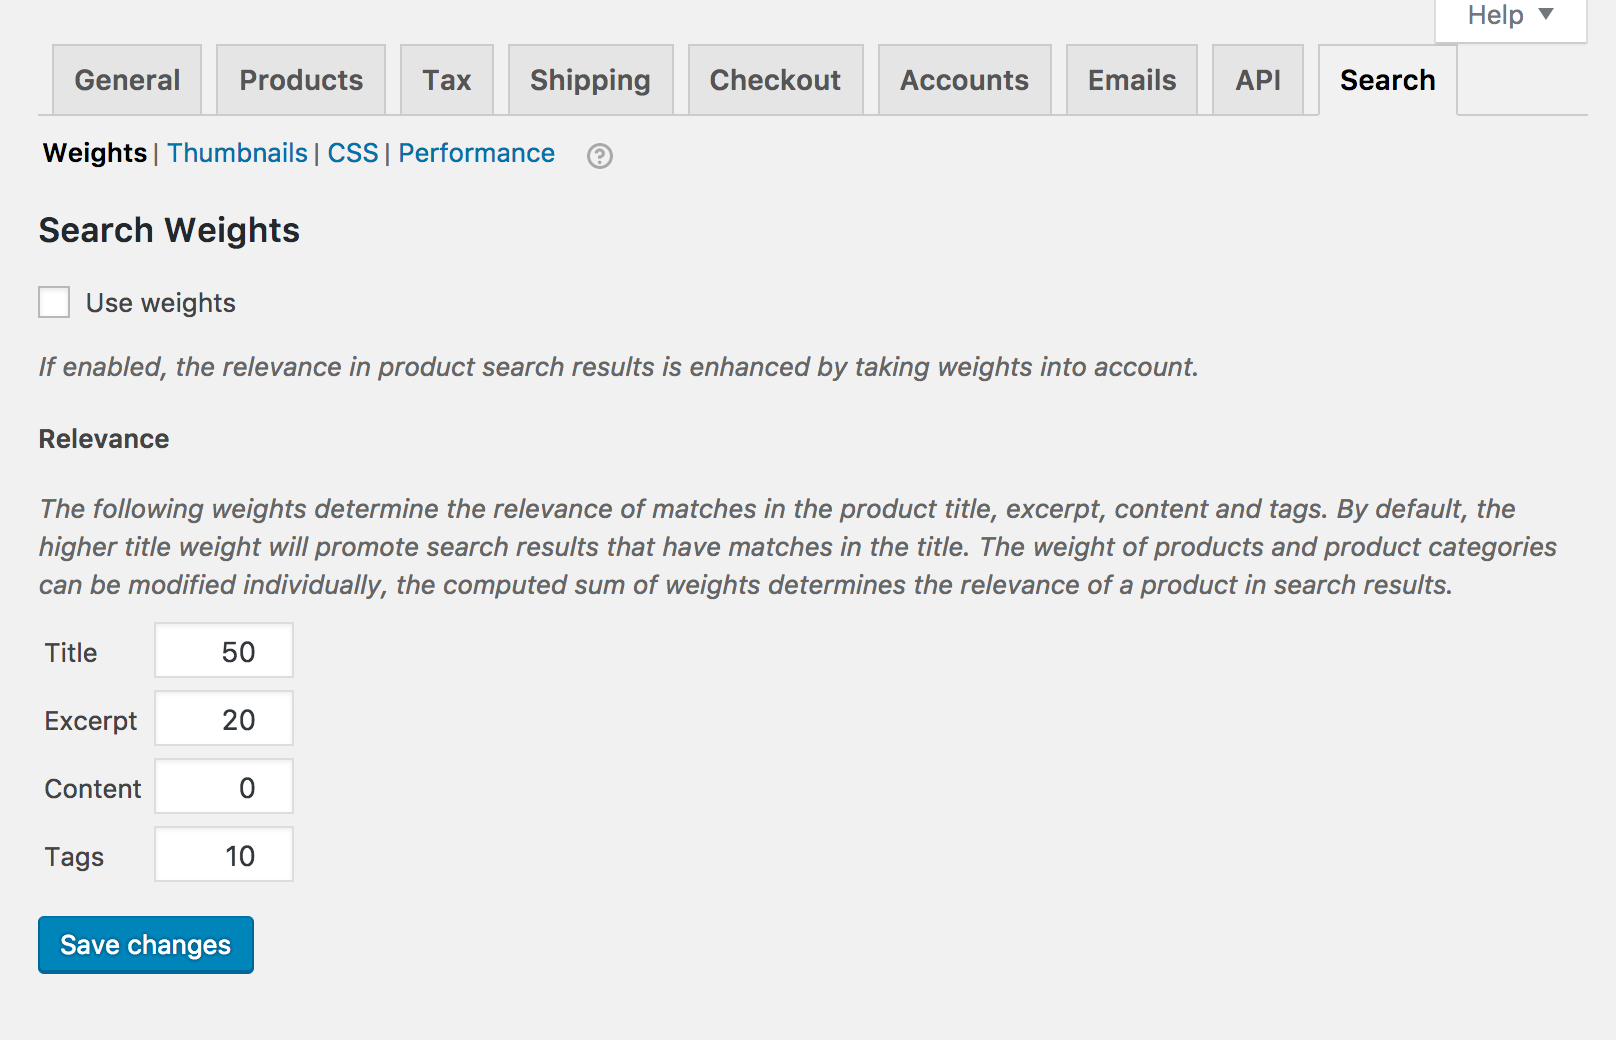
Task: Click the Tags weight input
Action: [224, 855]
